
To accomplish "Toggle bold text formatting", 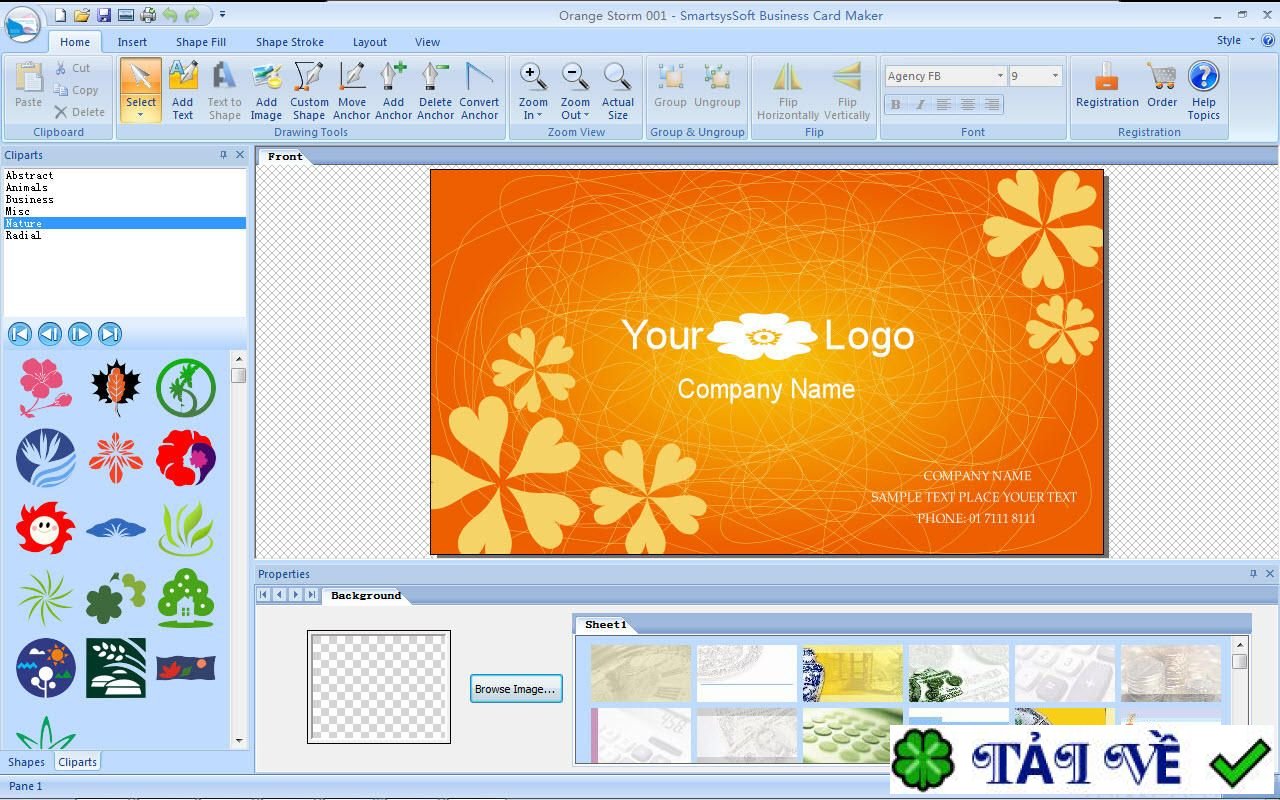I will tap(896, 104).
